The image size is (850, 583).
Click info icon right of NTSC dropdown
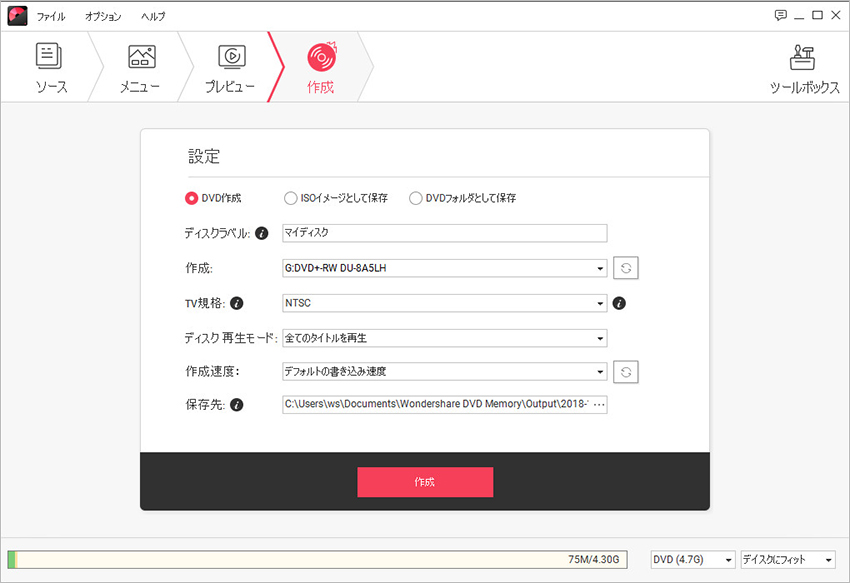pyautogui.click(x=619, y=303)
